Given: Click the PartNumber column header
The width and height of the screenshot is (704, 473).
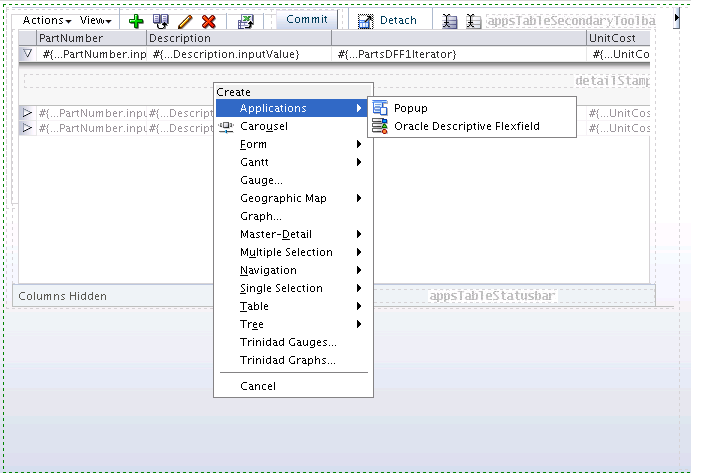Looking at the screenshot, I should (x=92, y=38).
